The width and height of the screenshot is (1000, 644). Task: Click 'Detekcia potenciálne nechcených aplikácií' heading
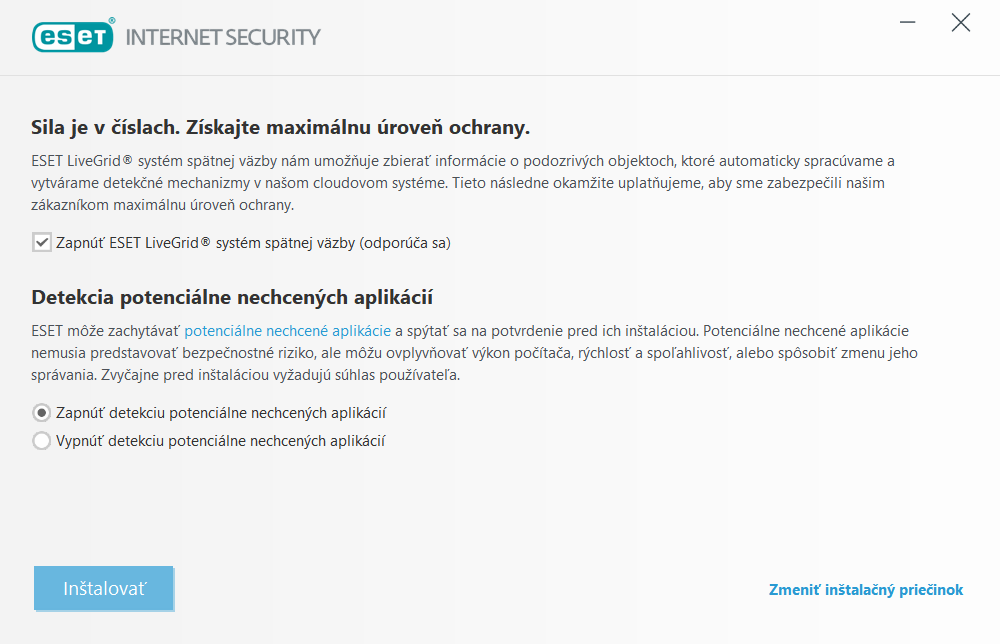(x=238, y=297)
